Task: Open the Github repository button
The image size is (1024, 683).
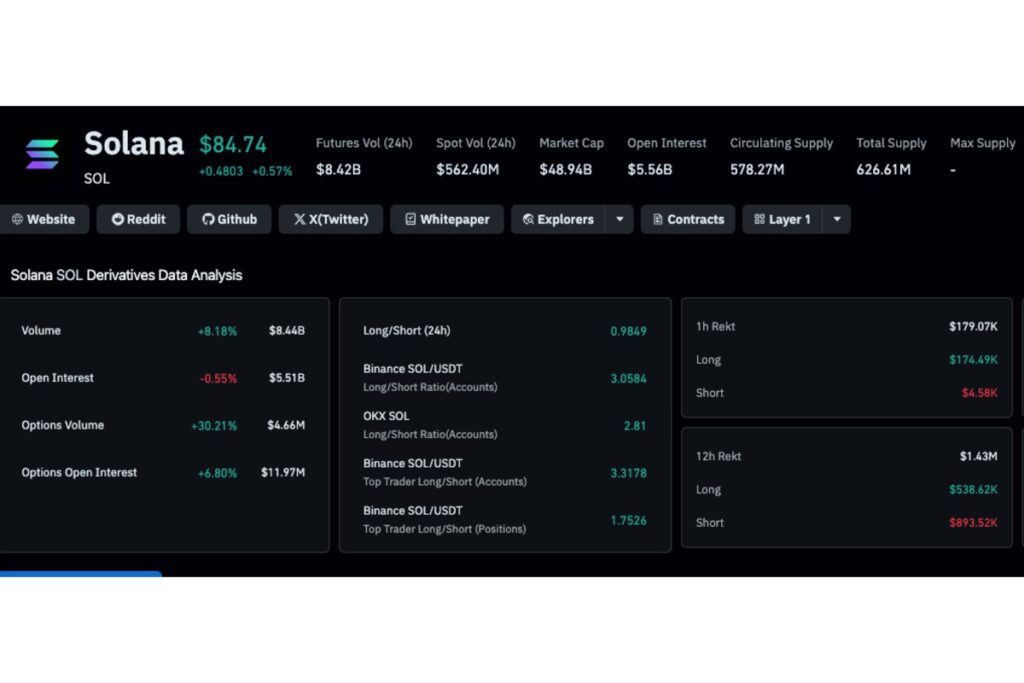Action: pyautogui.click(x=229, y=219)
